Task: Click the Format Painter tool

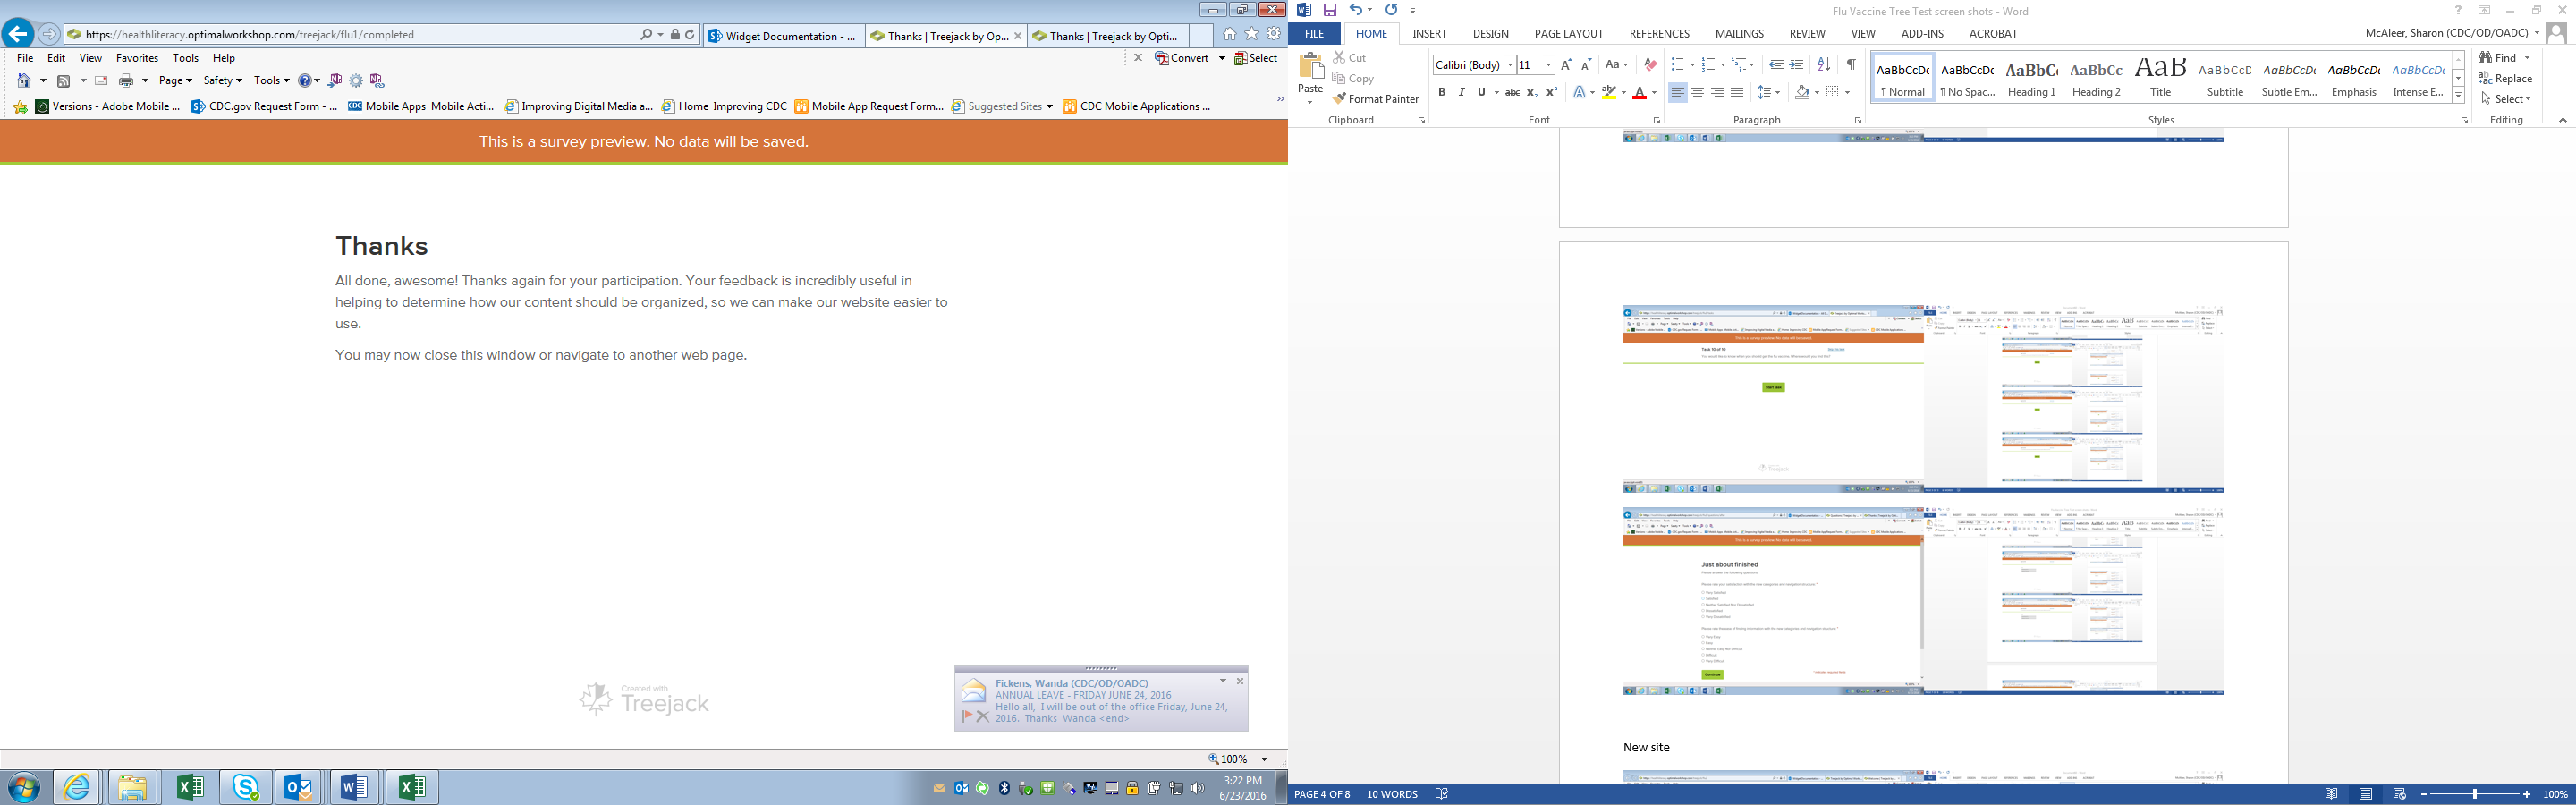Action: [x=1376, y=99]
